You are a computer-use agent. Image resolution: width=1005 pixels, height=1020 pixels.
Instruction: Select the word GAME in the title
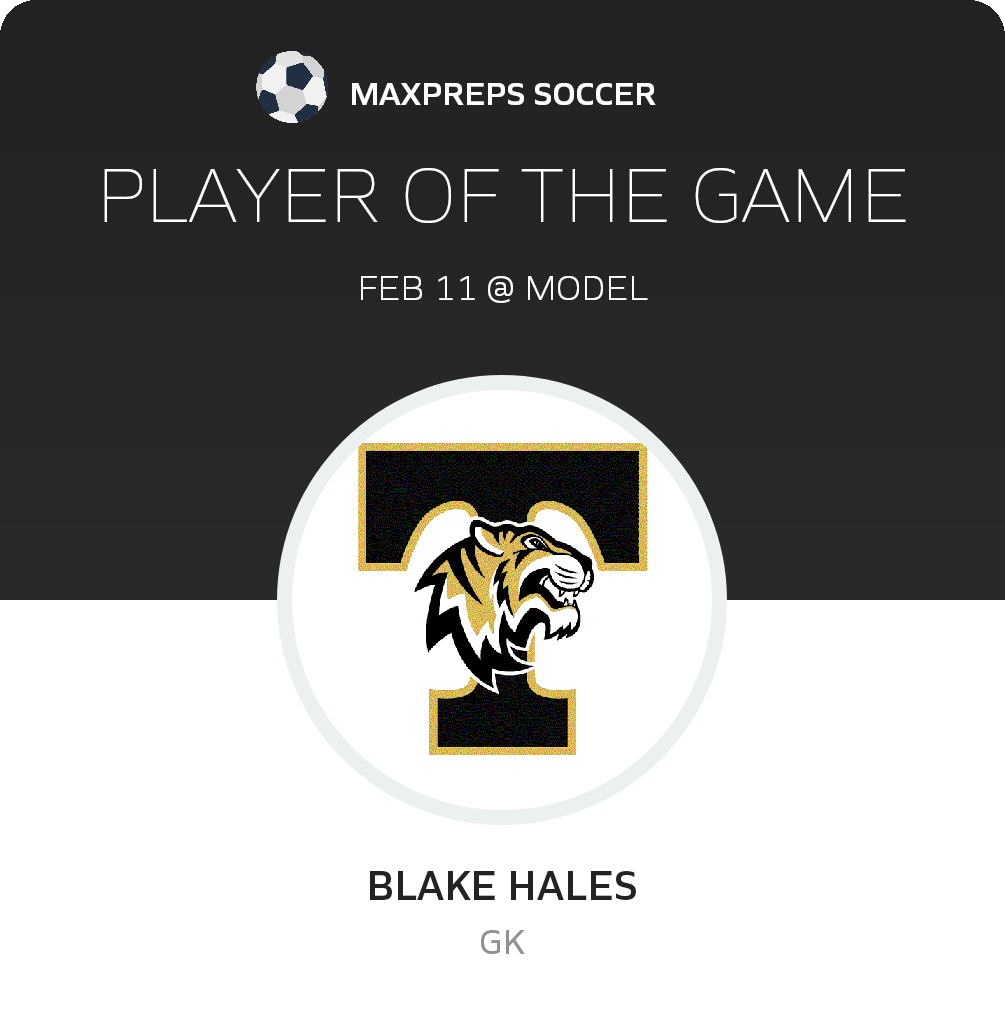coord(799,195)
